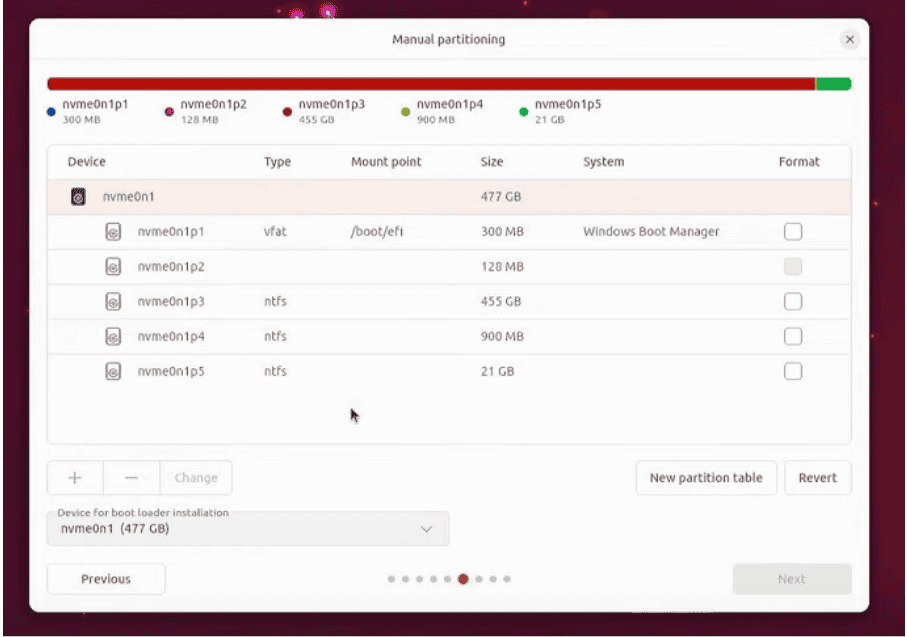Click the Revert button
Image resolution: width=907 pixels, height=637 pixels.
pos(817,478)
